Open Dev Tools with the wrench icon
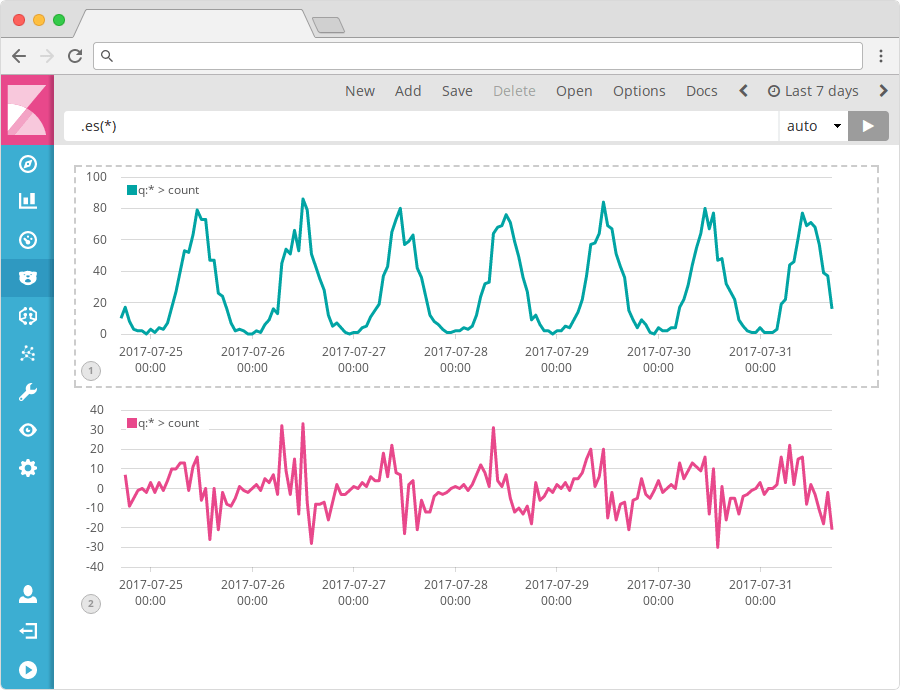This screenshot has width=900, height=690. pyautogui.click(x=27, y=391)
